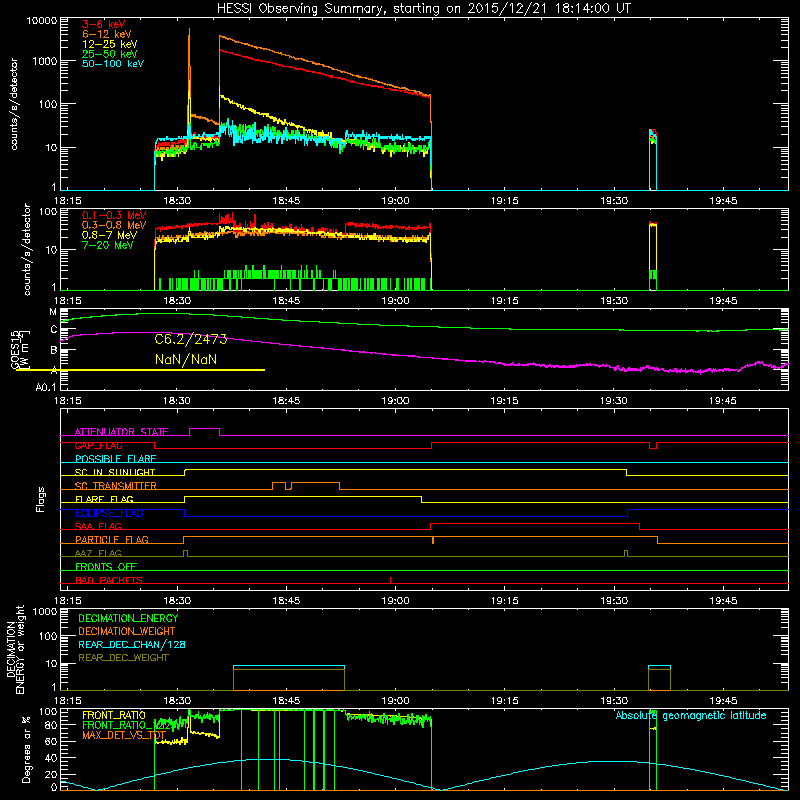Viewport: 800px width, 800px height.
Task: Click the 0.8-7 MeV legend entry
Action: pos(109,235)
